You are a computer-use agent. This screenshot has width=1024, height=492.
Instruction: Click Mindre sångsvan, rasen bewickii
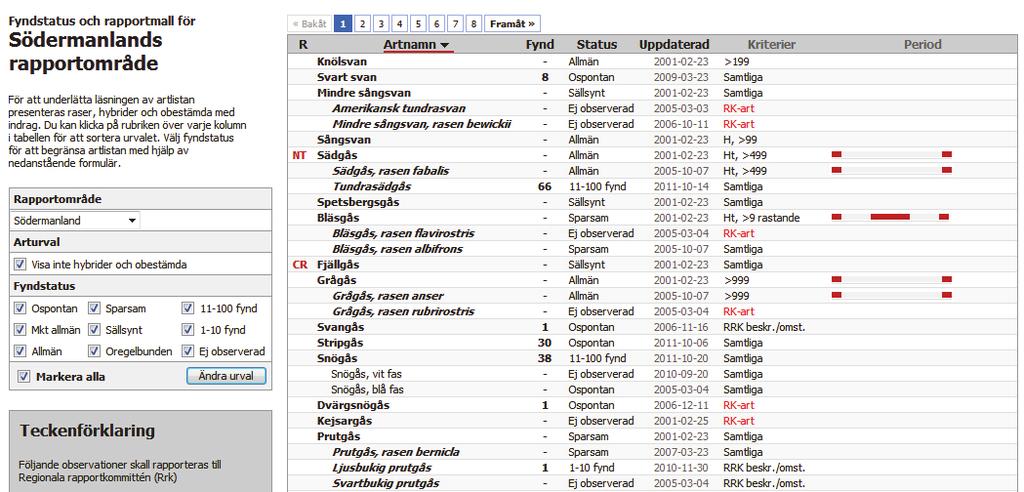tap(422, 124)
